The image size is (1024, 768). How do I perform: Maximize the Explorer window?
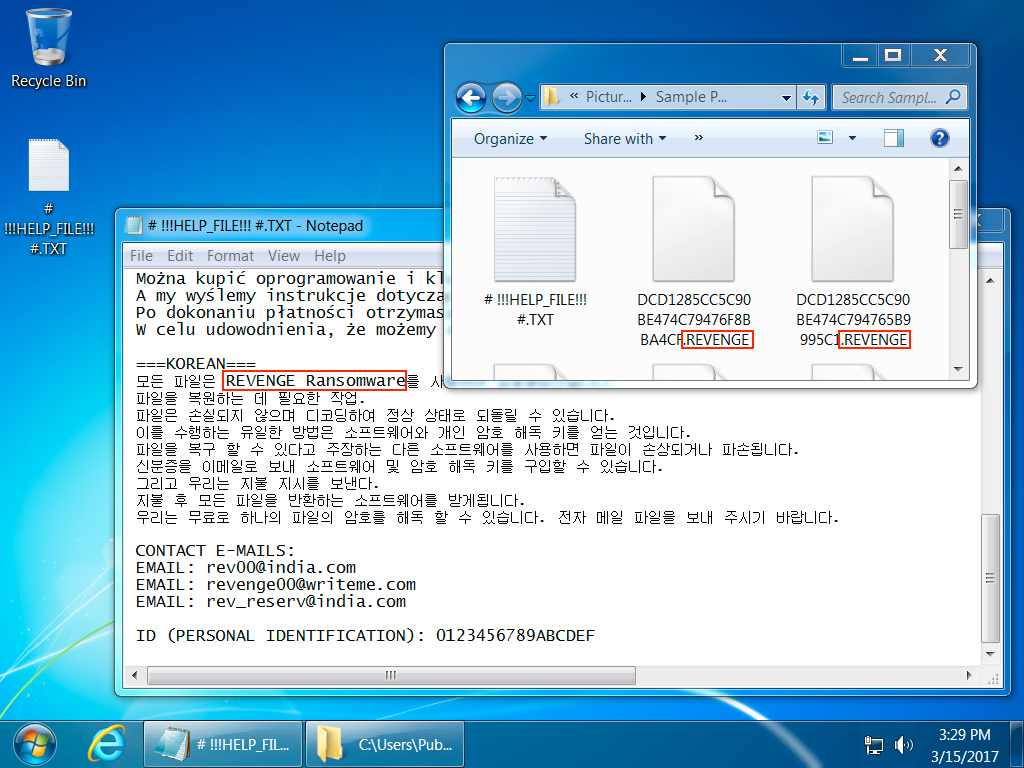pyautogui.click(x=893, y=56)
